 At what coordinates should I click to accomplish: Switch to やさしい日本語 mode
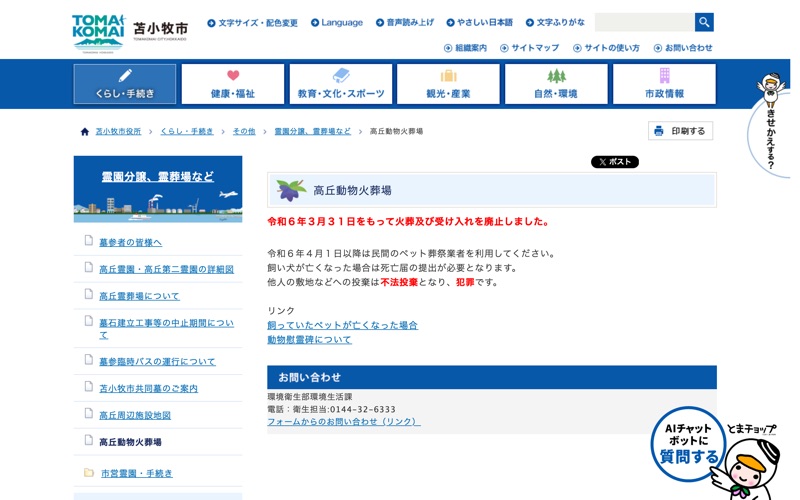click(480, 22)
